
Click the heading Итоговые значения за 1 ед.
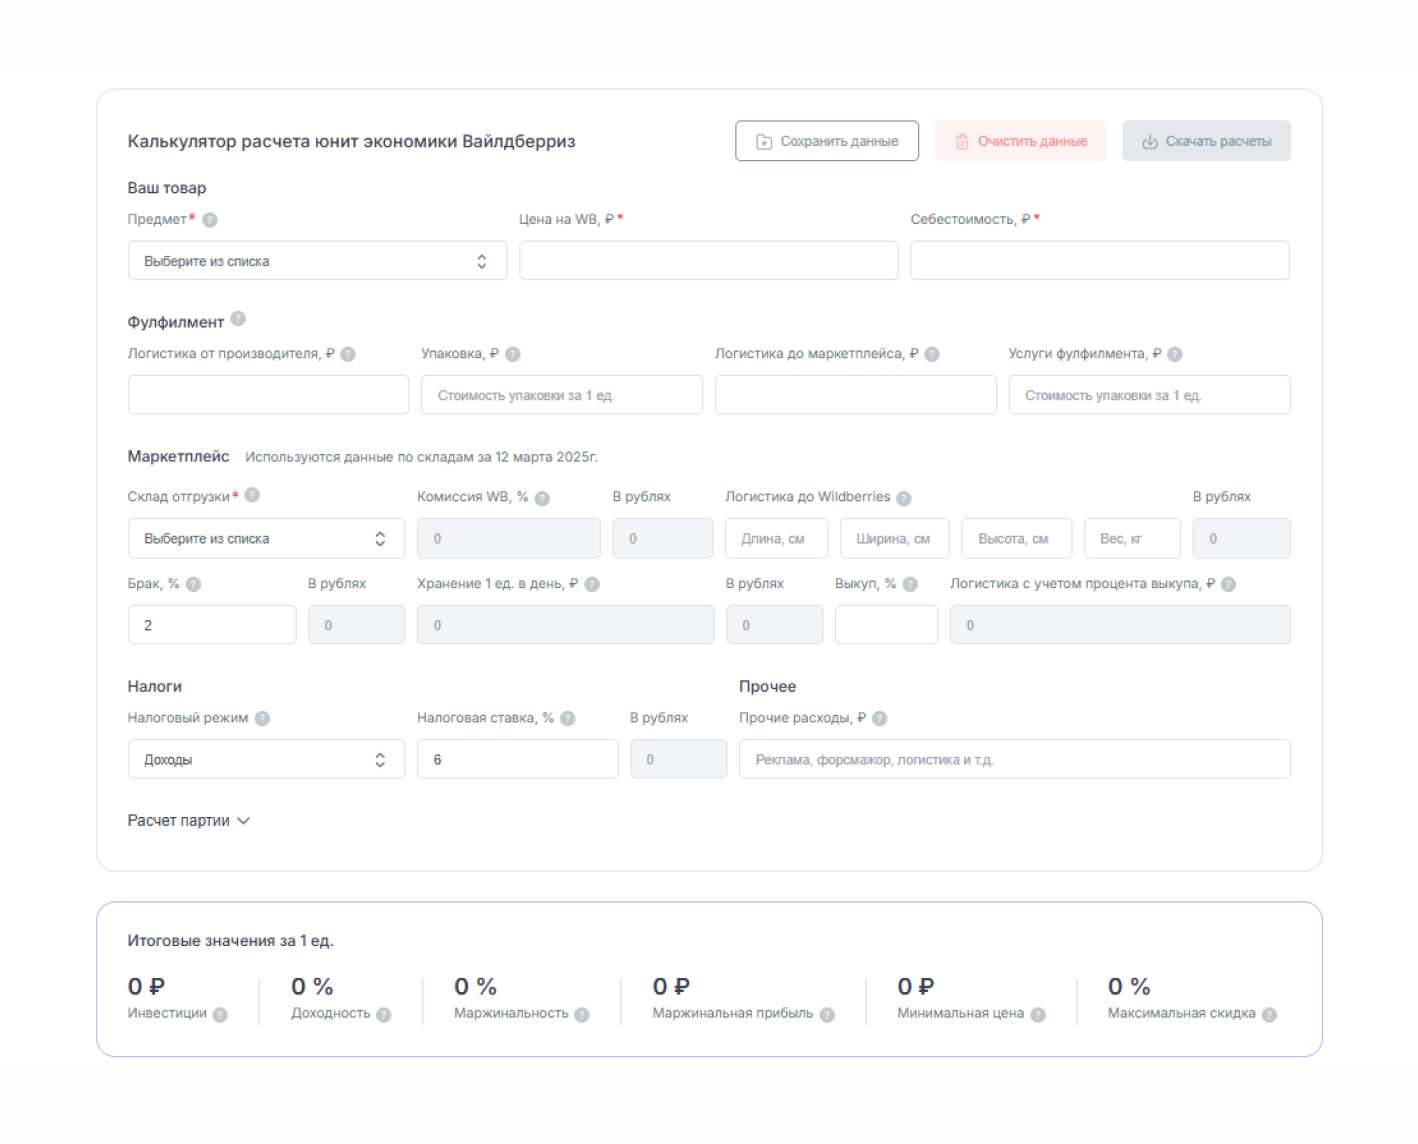click(230, 941)
